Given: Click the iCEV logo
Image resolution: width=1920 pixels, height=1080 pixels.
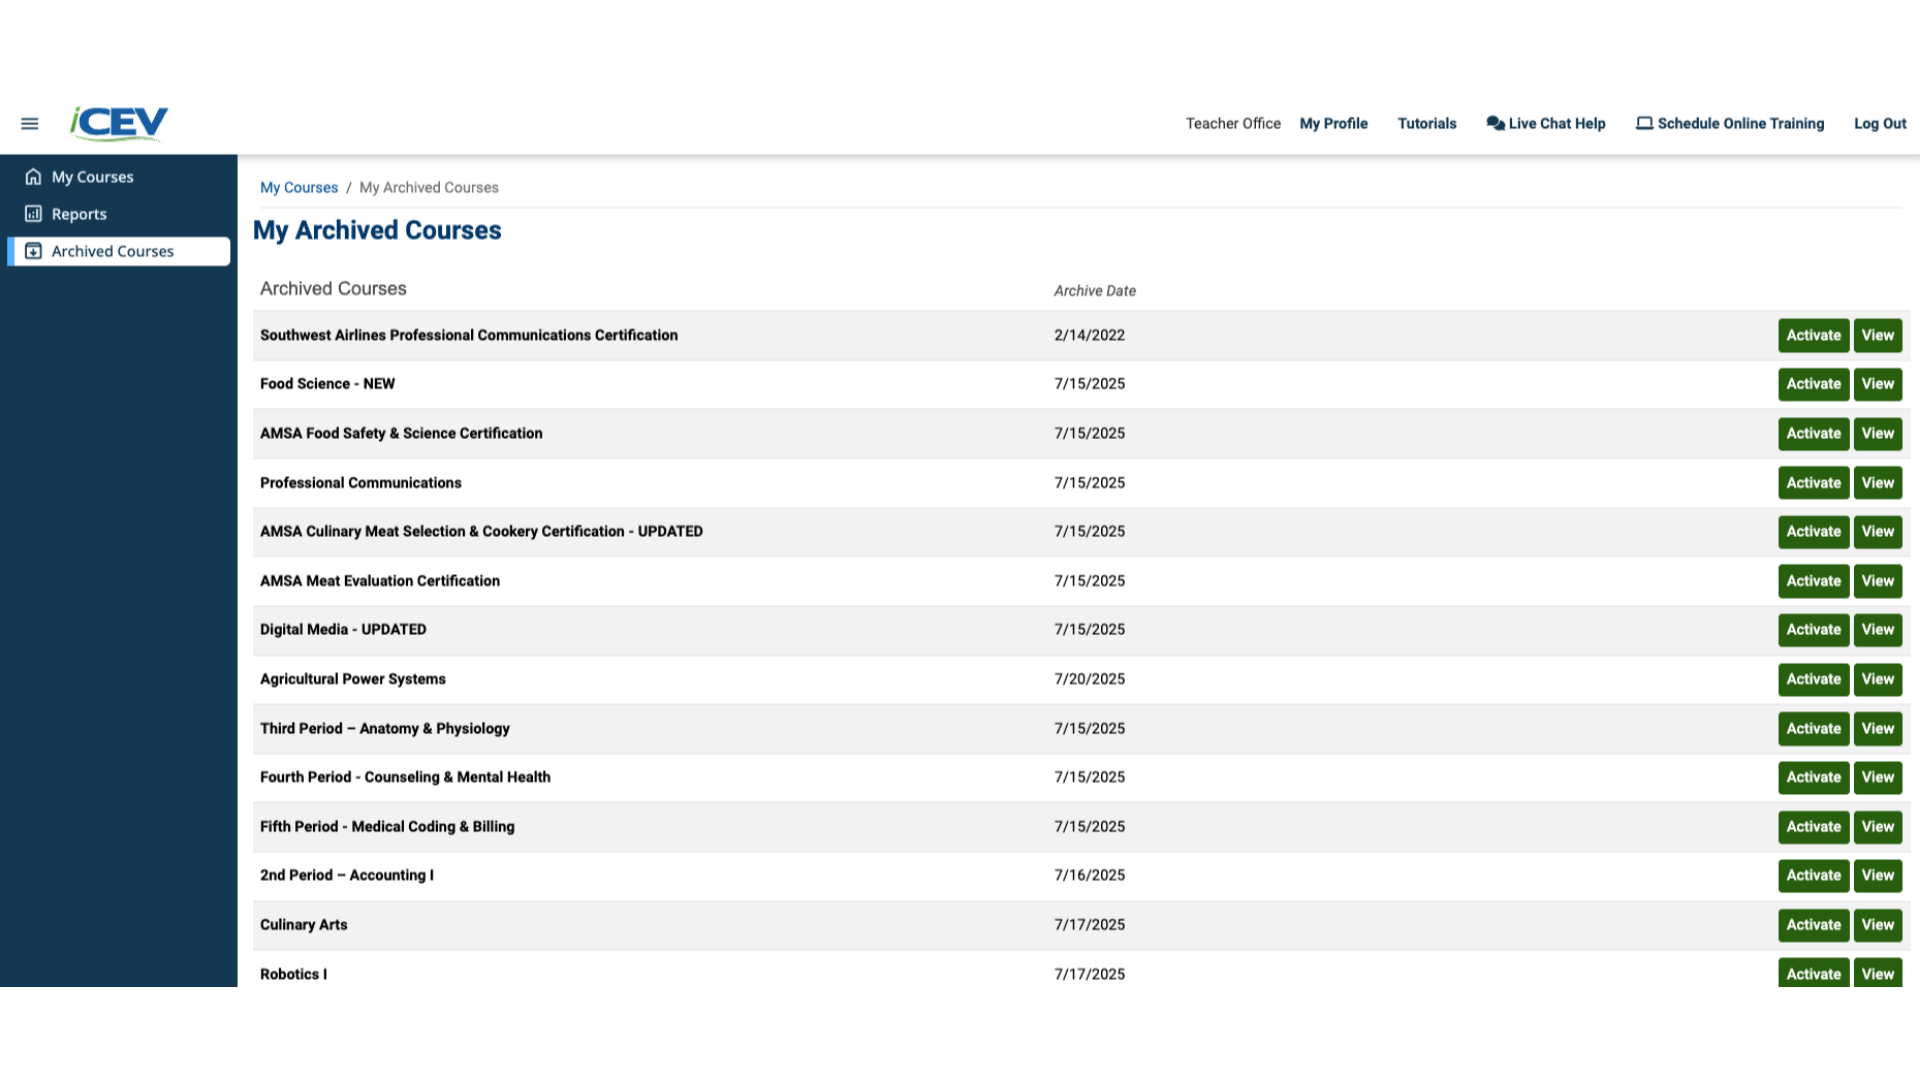Looking at the screenshot, I should click(x=119, y=123).
